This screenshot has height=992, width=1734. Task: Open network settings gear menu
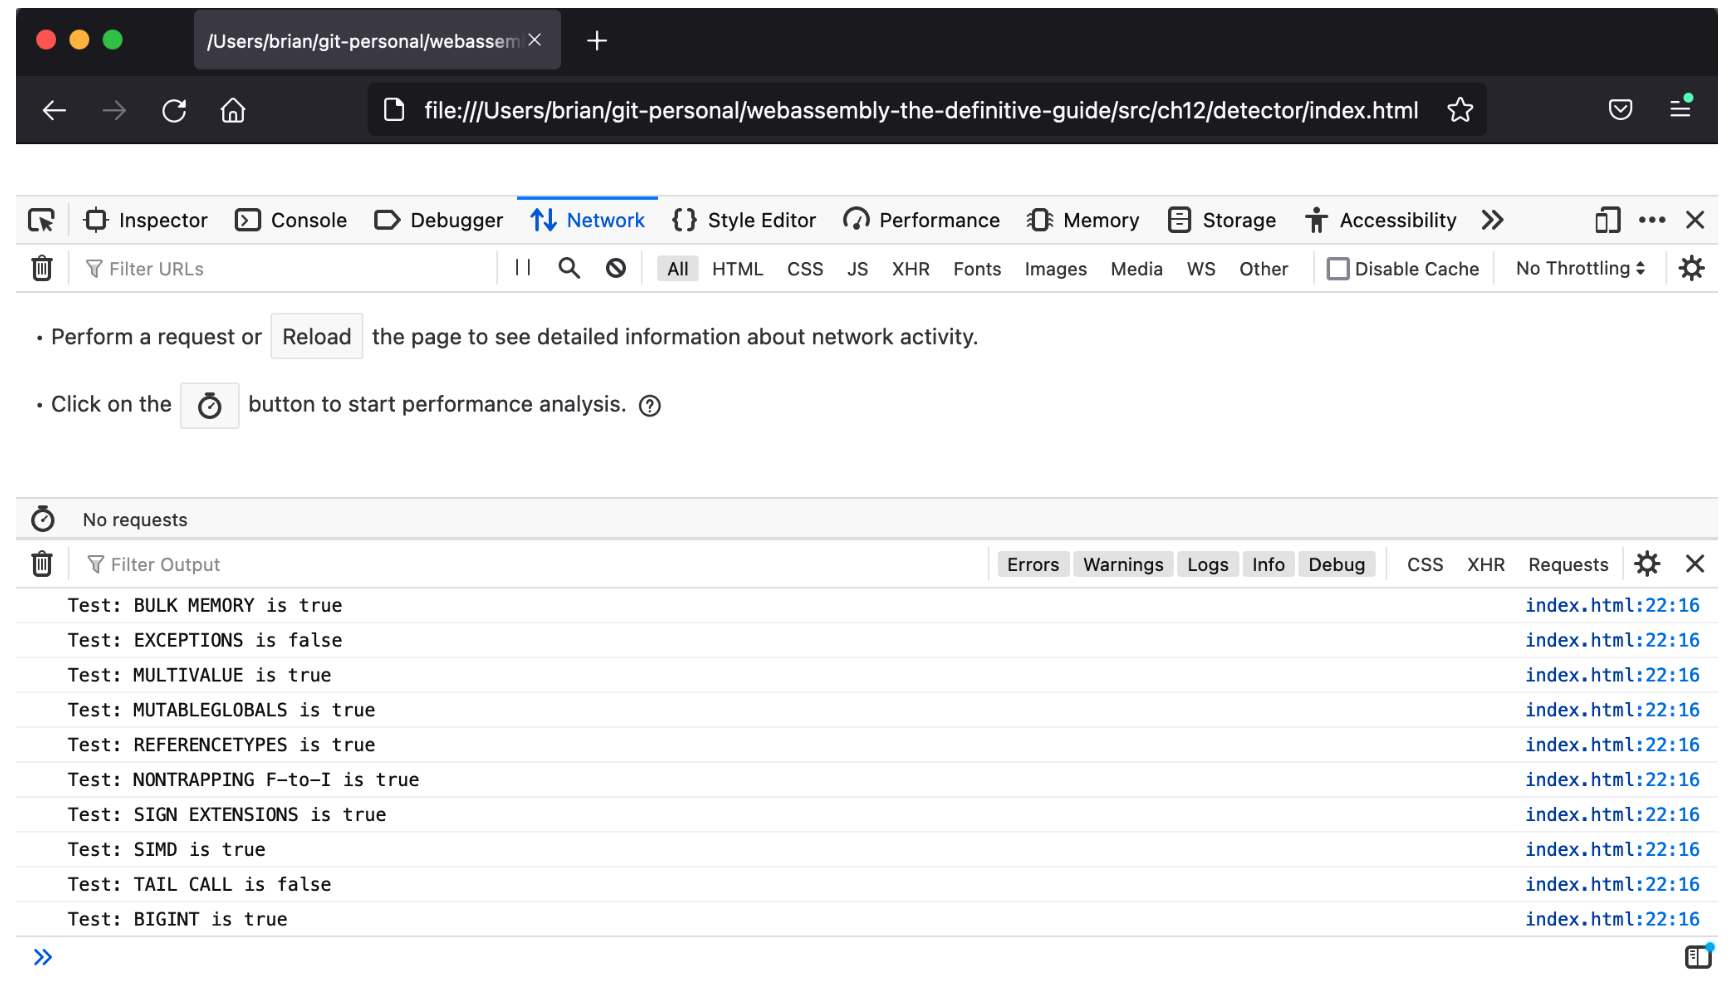tap(1692, 268)
